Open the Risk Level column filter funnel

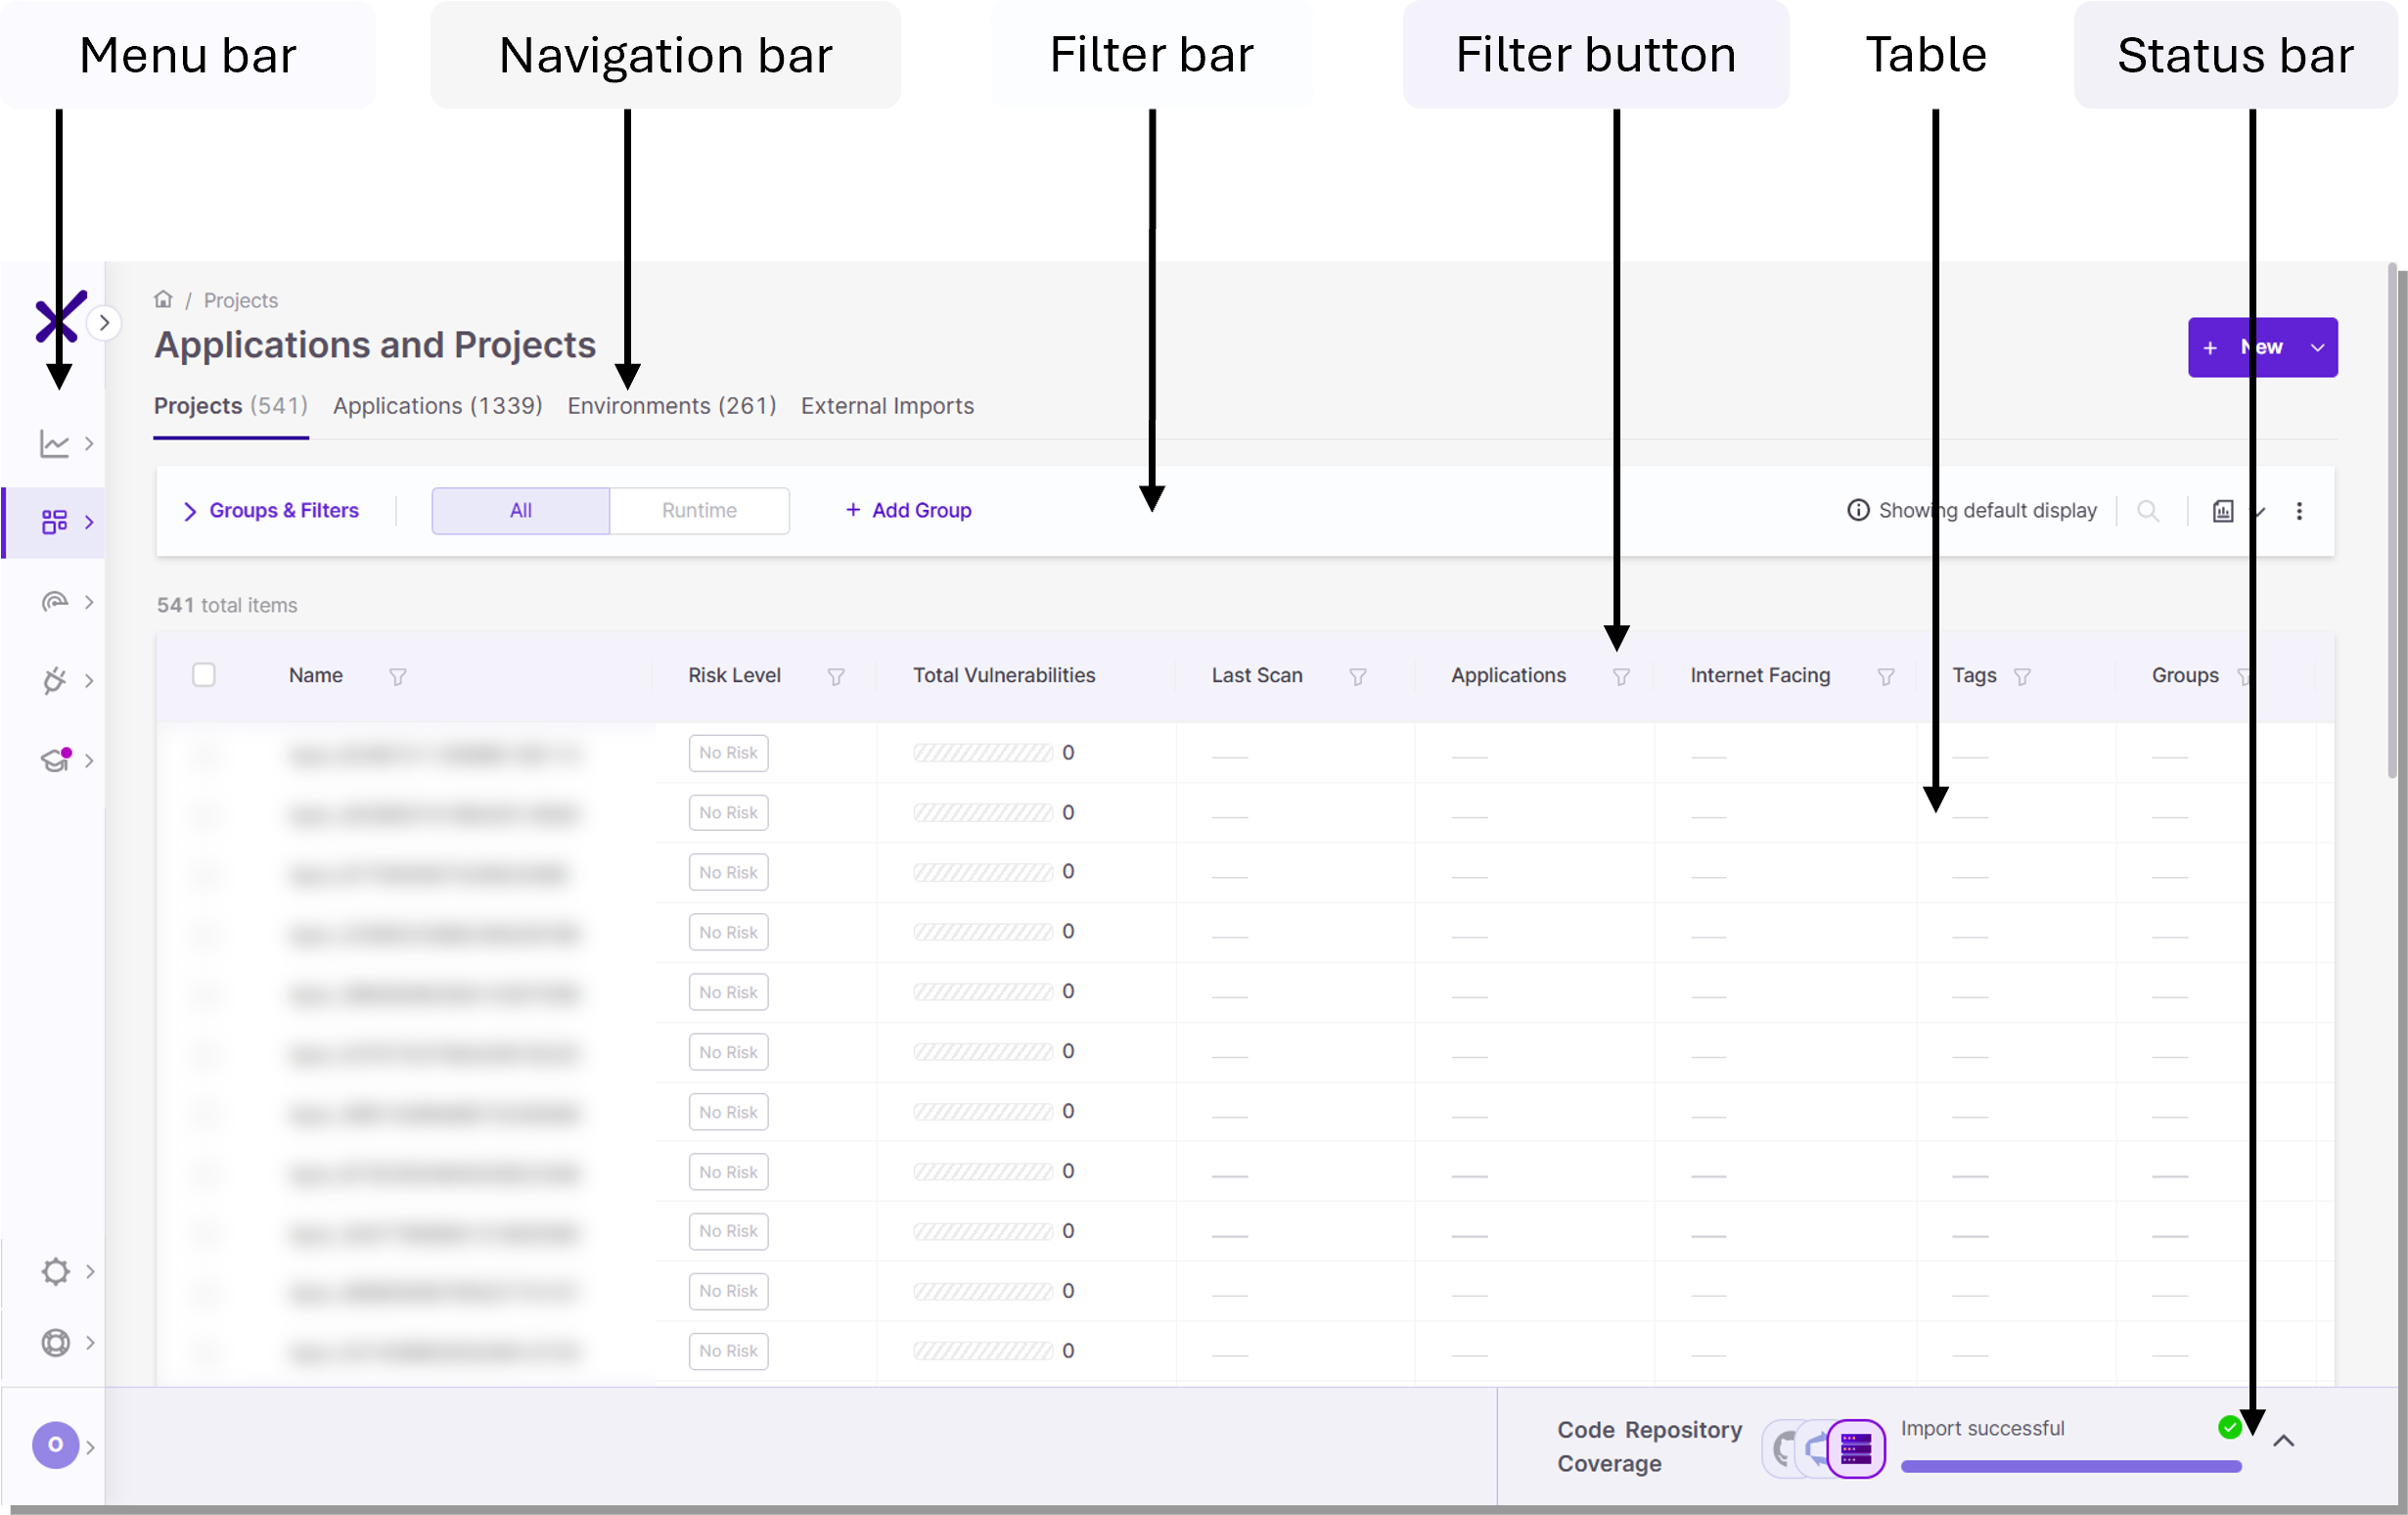[836, 675]
